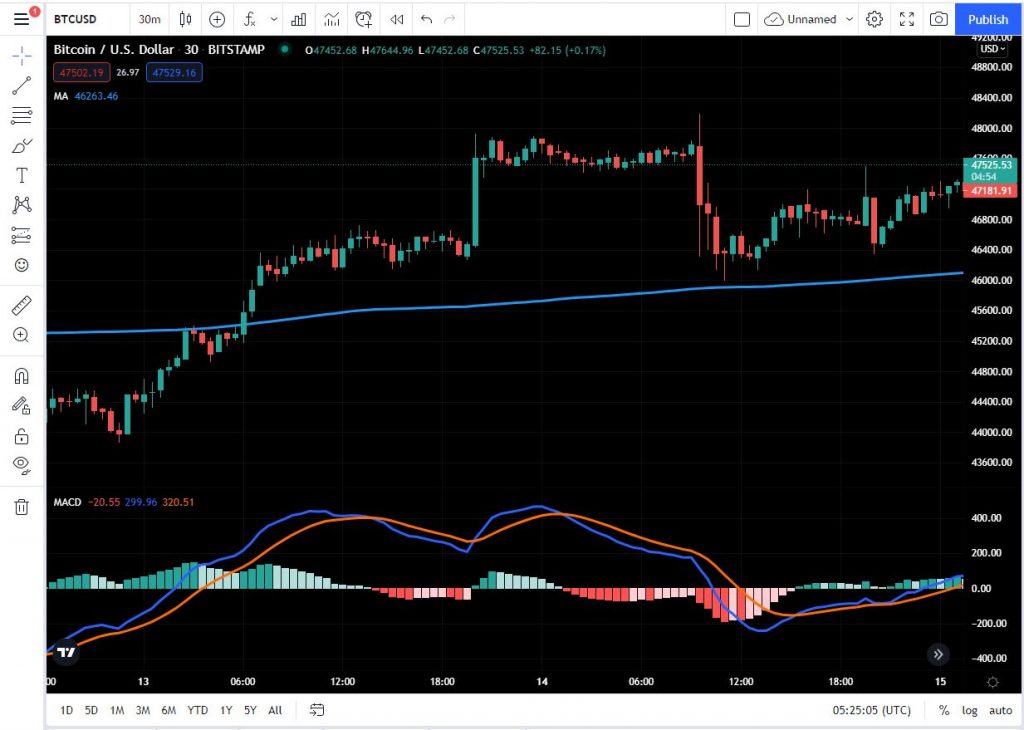
Task: Toggle hide all drawings eye icon
Action: pyautogui.click(x=22, y=466)
